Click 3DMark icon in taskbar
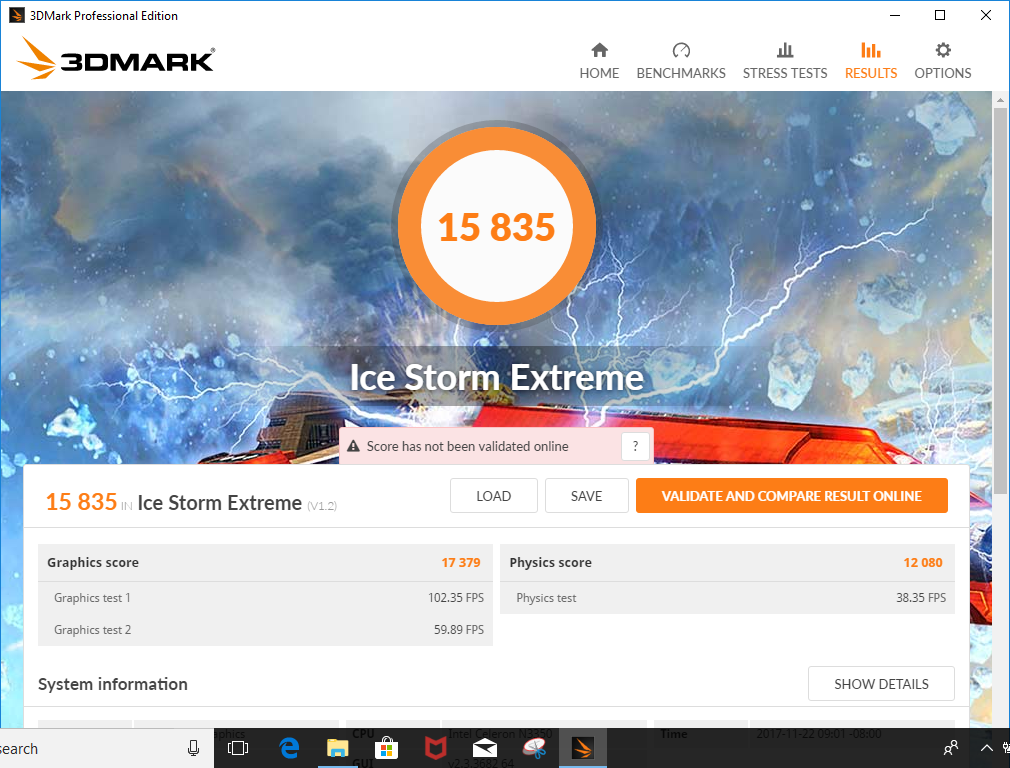The height and width of the screenshot is (768, 1010). pyautogui.click(x=582, y=748)
